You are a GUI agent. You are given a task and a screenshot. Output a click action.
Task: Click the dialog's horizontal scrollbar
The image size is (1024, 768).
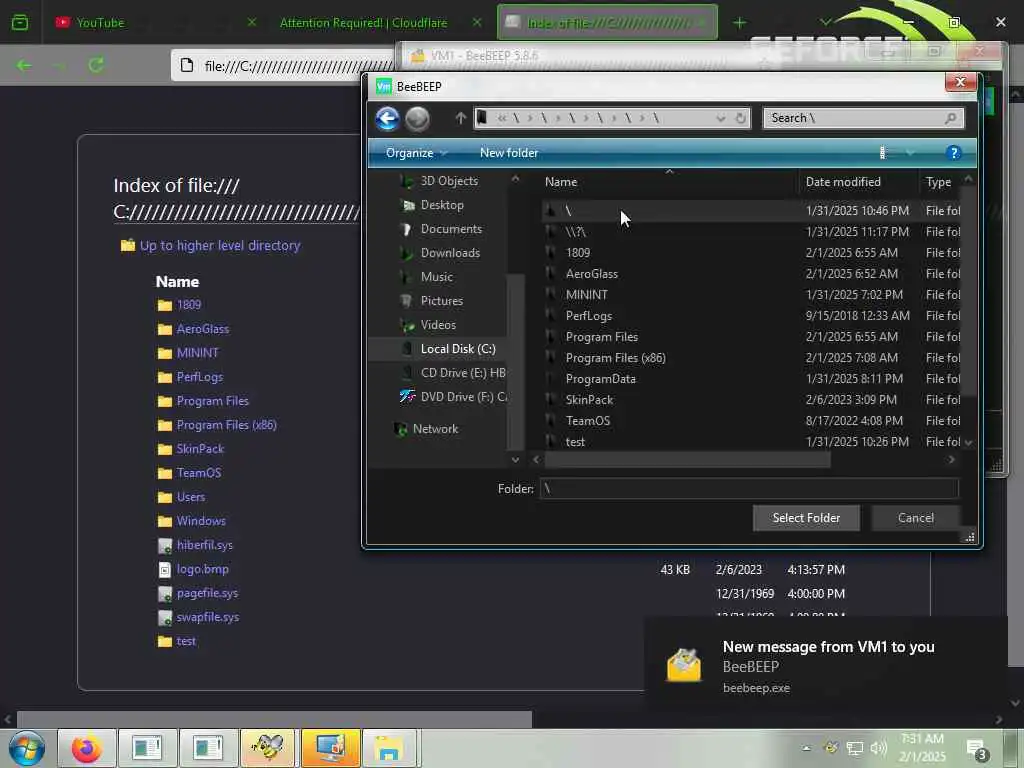point(687,460)
